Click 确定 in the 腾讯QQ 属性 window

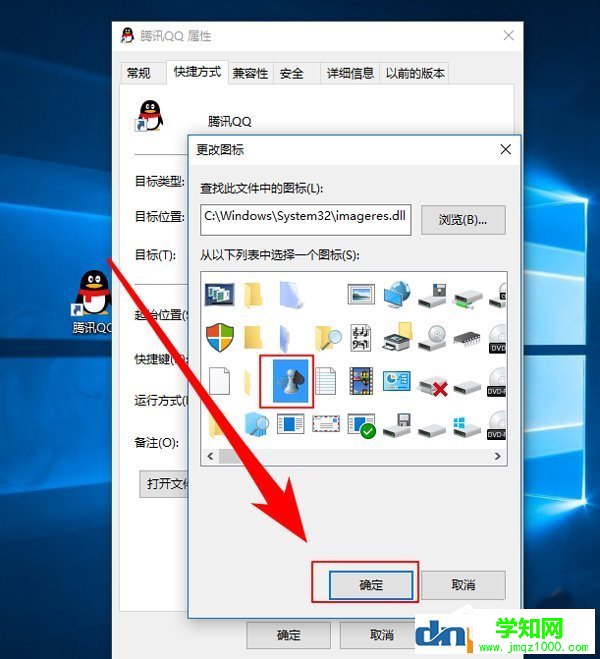(289, 635)
